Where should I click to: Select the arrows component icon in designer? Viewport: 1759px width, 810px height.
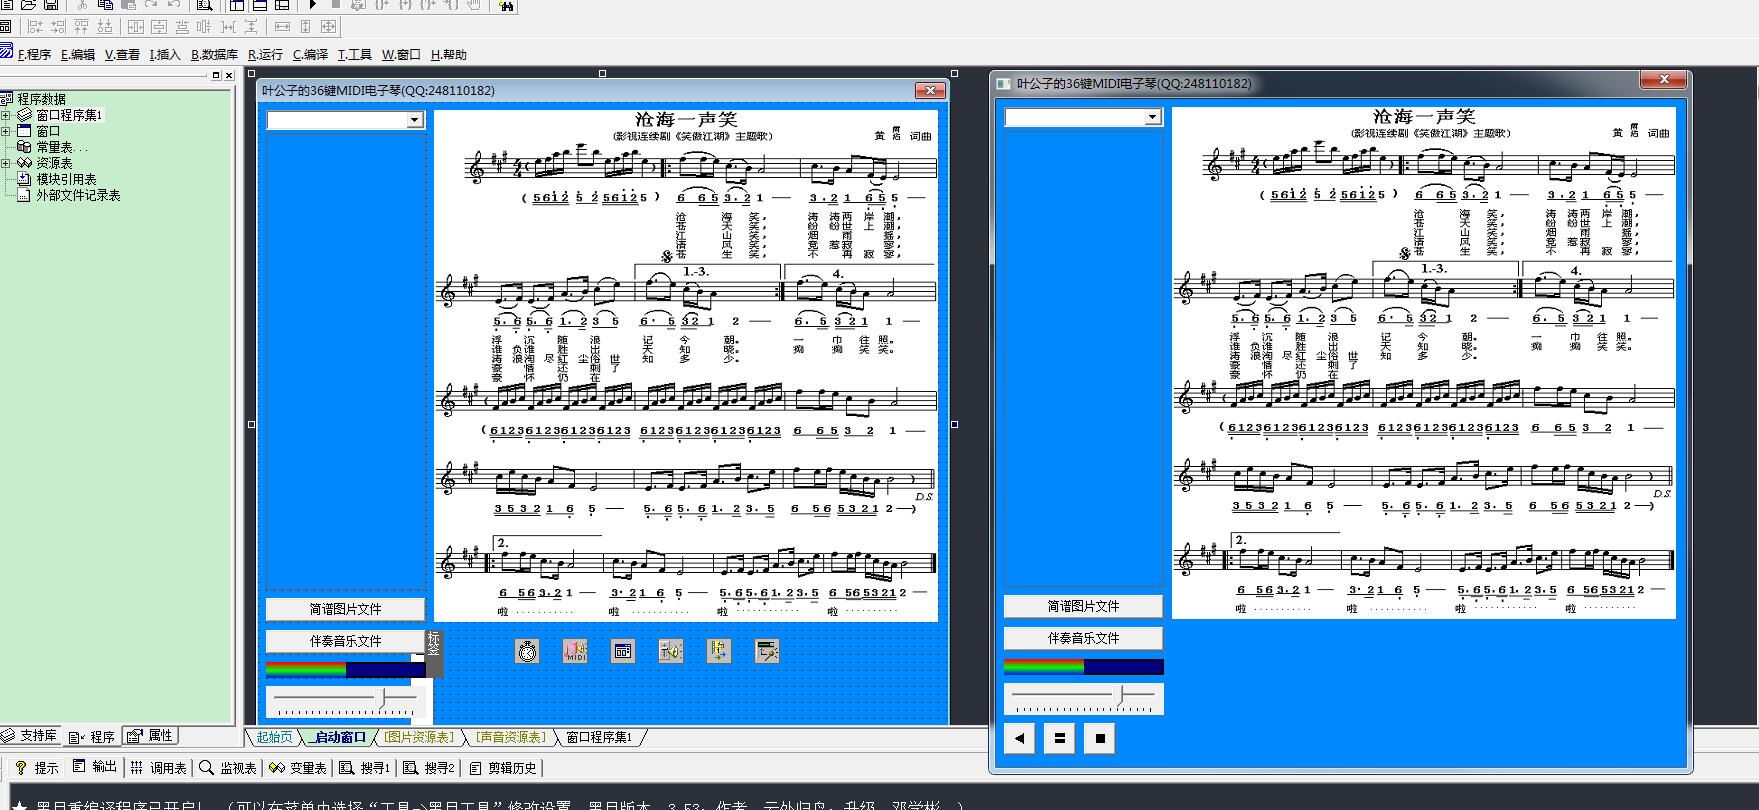719,652
